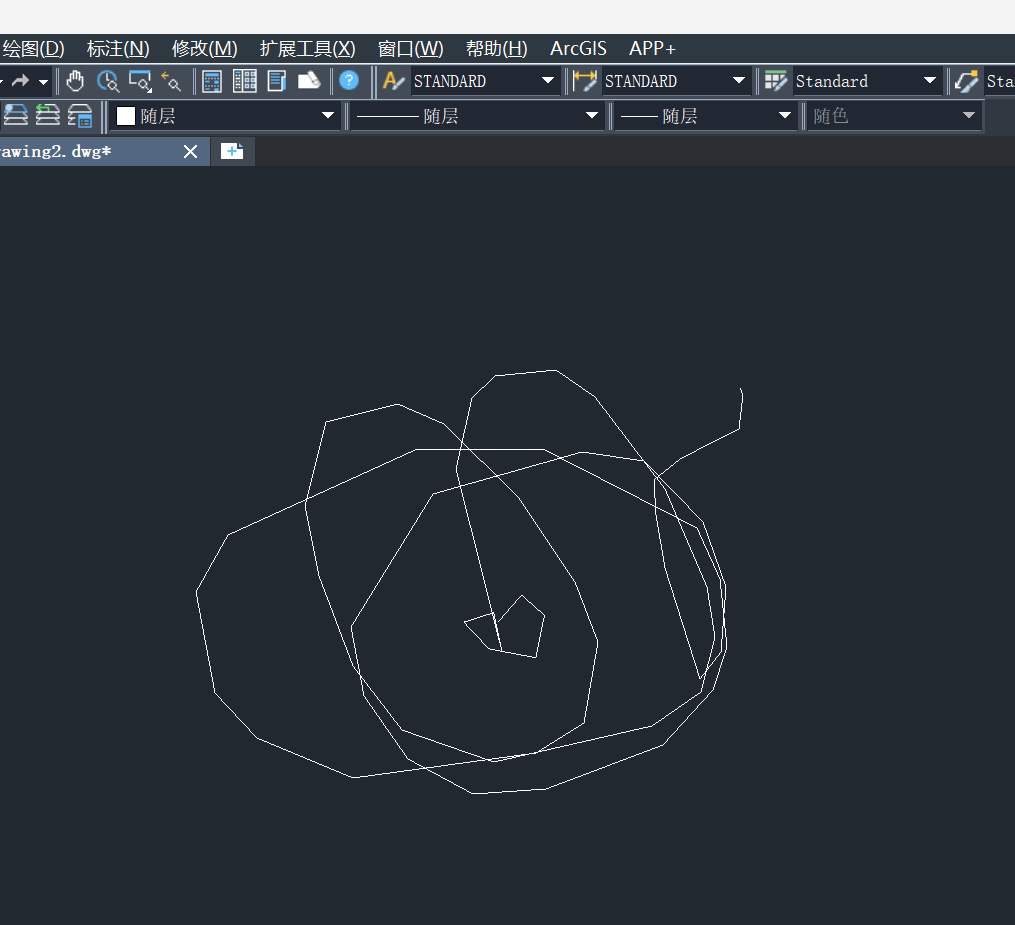Open the design center grid icon
This screenshot has width=1015, height=925.
244,81
